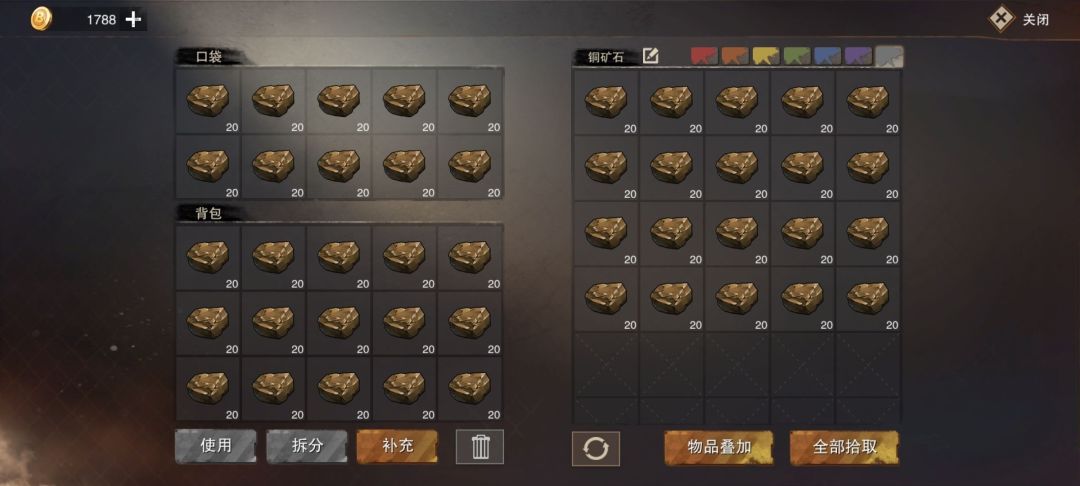Choose the blue flag color marker
Image resolution: width=1080 pixels, height=486 pixels.
click(827, 56)
